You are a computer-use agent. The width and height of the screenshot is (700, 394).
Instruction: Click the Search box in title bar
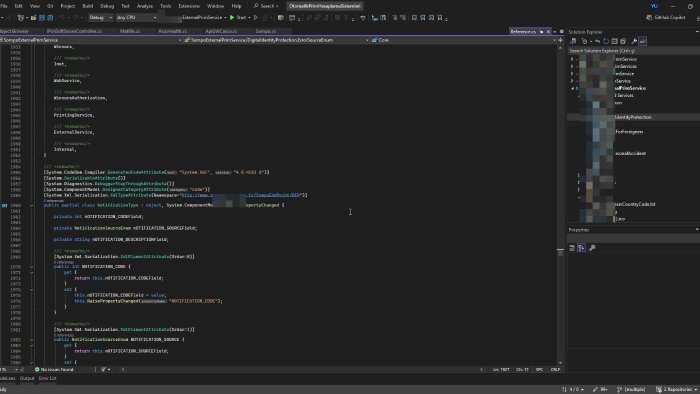[266, 6]
